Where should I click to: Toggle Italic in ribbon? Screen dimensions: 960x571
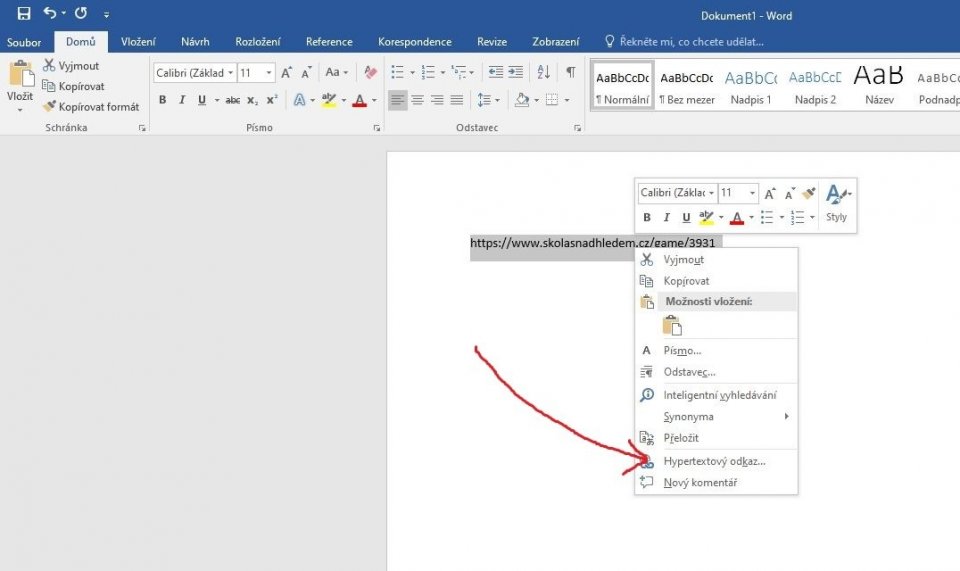[x=182, y=100]
